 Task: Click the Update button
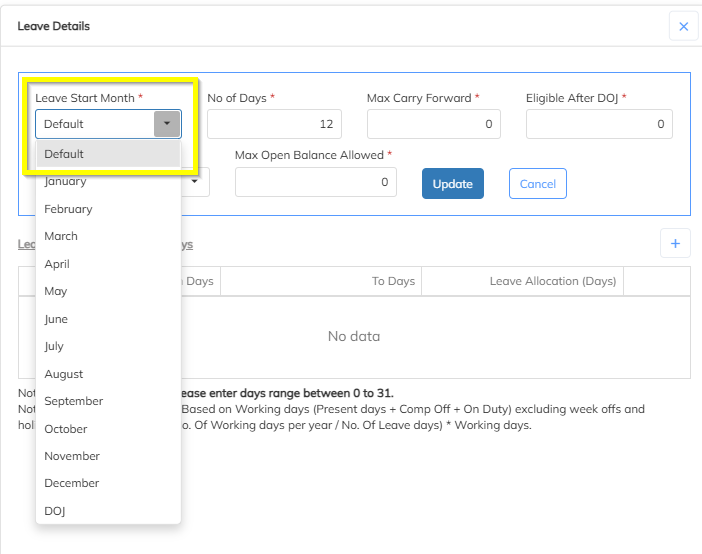[x=452, y=184]
